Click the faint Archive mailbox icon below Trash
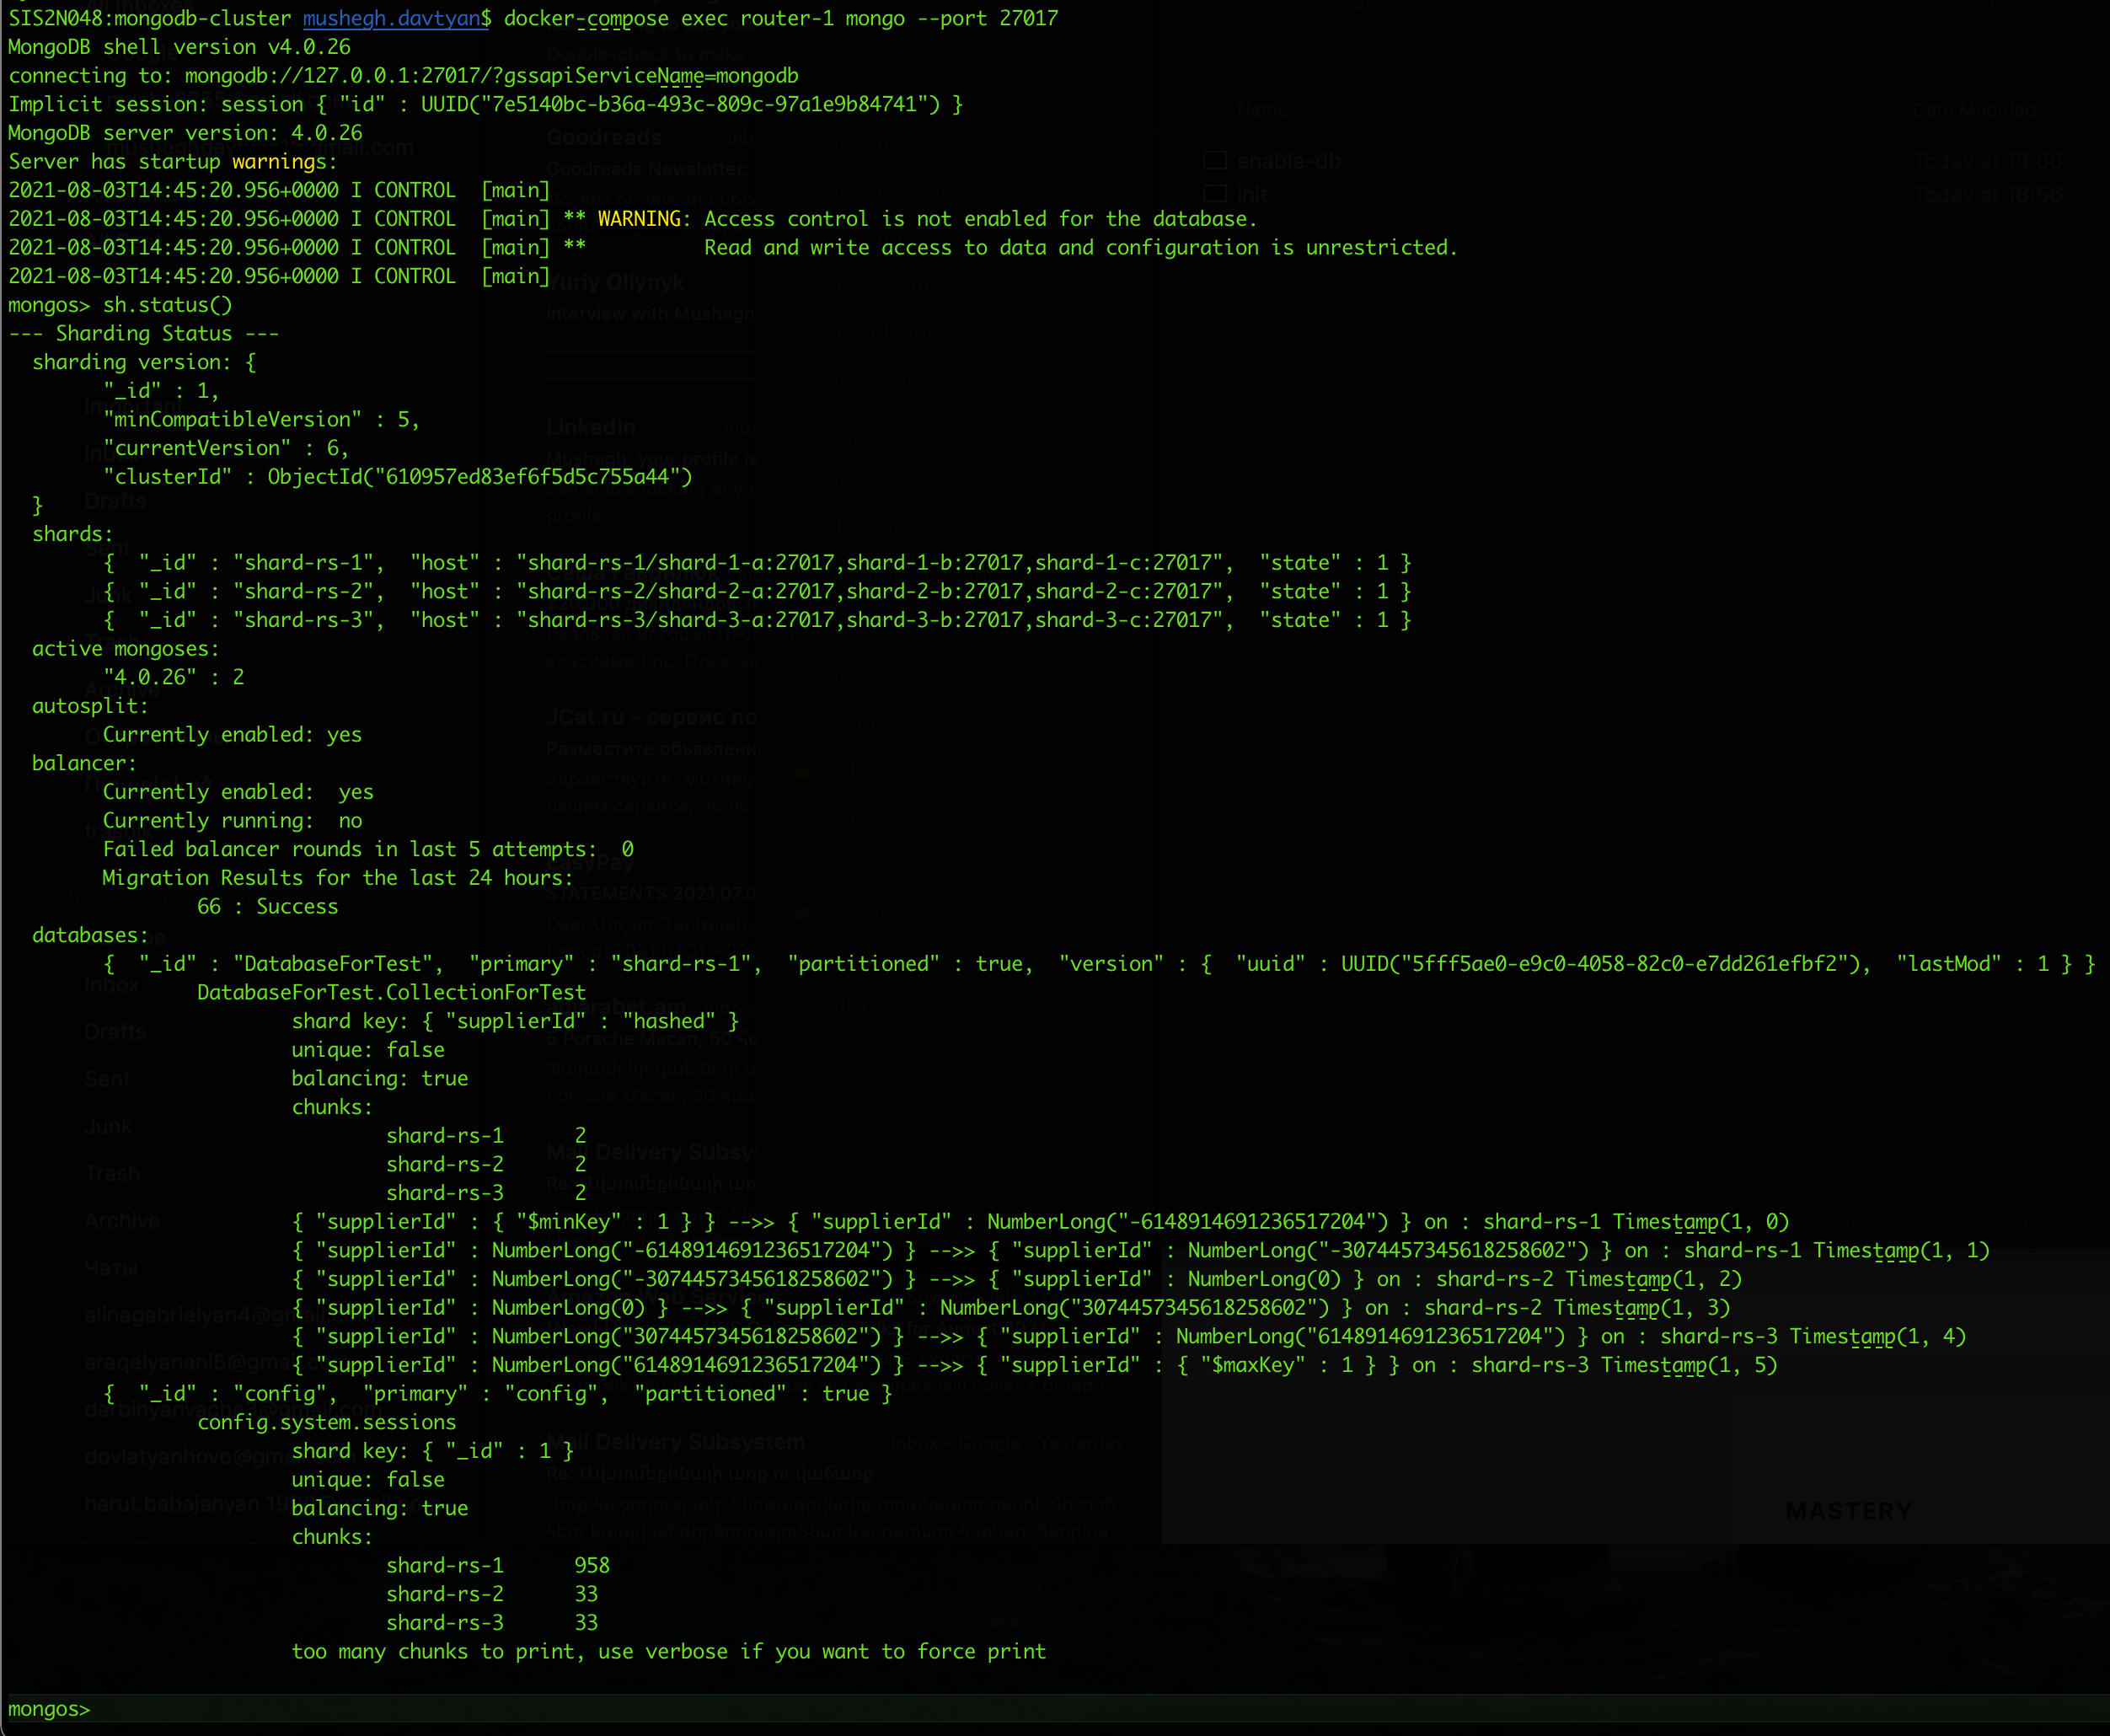Viewport: 2110px width, 1736px height. tap(60, 1221)
